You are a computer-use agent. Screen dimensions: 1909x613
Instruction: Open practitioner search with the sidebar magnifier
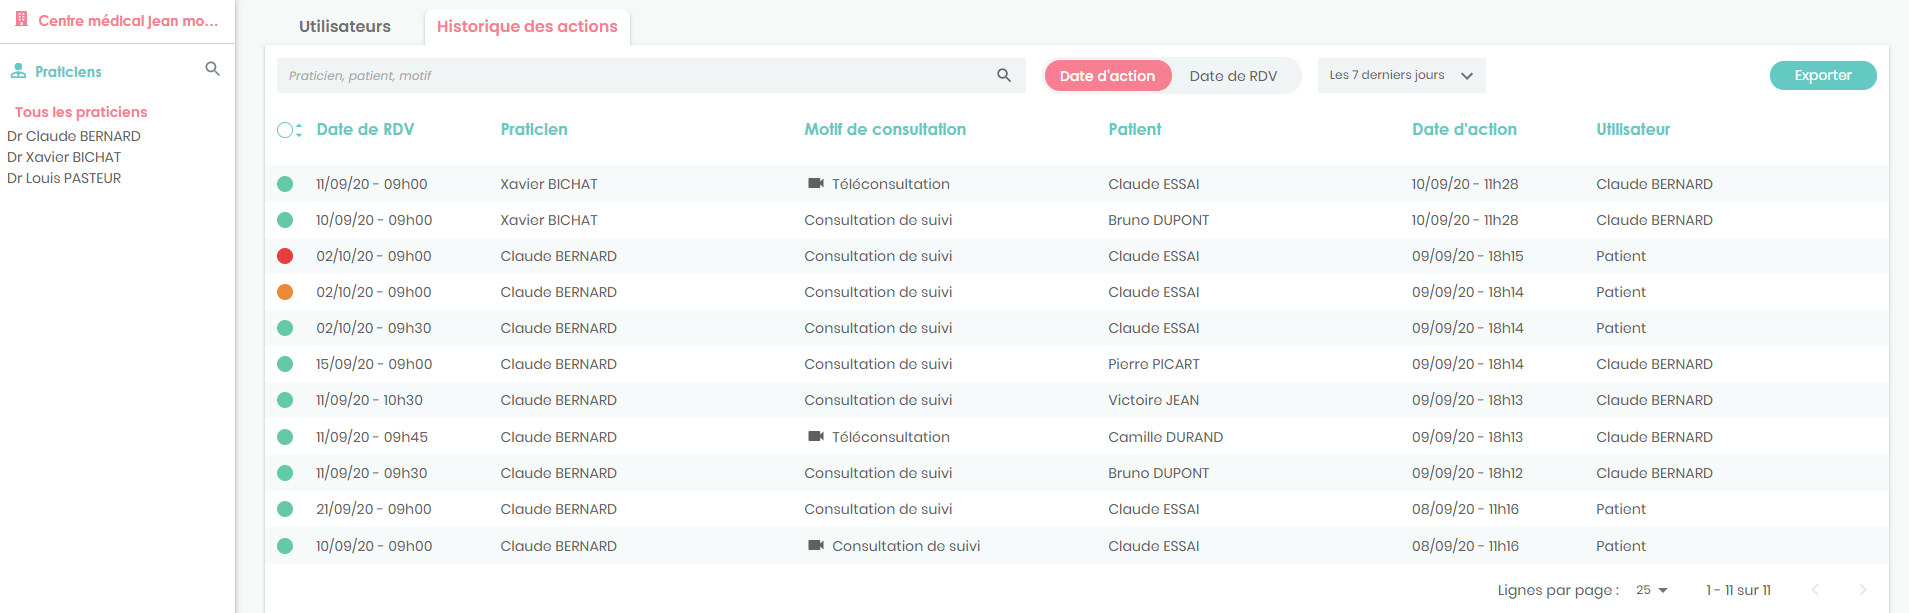(x=212, y=69)
